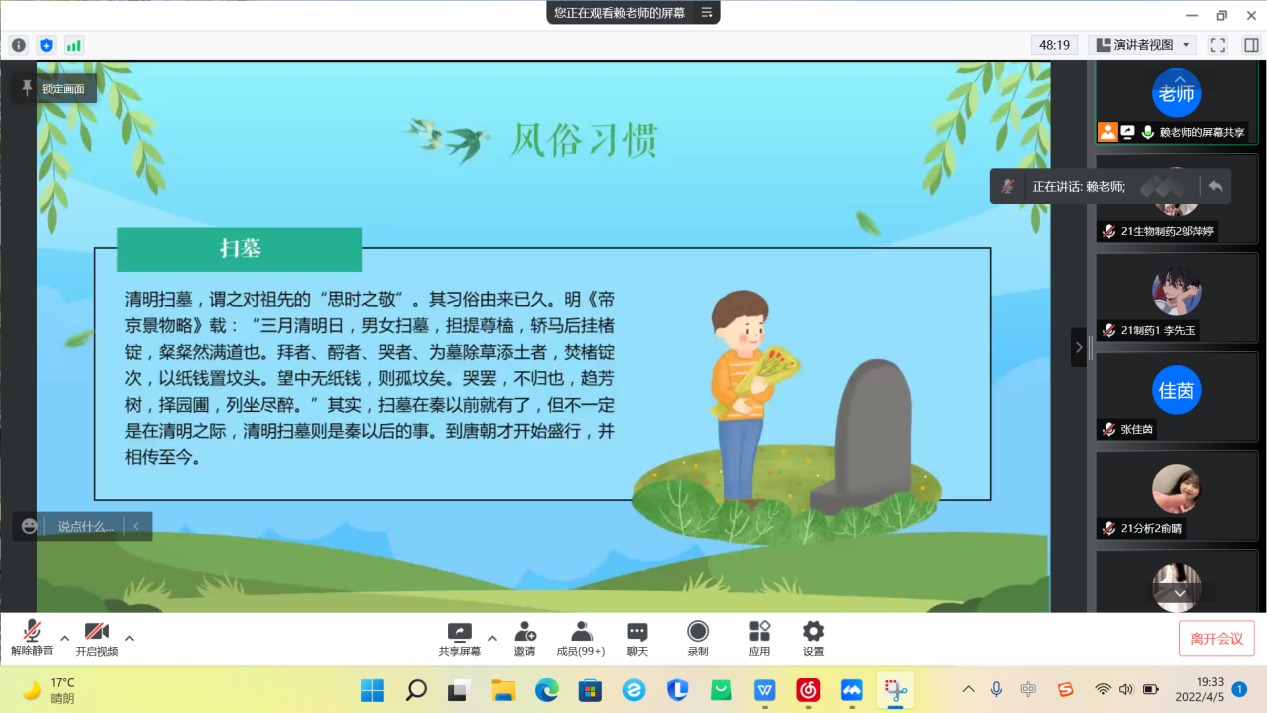Toggle the side panel layout icon
Screen dimensions: 1267x713
coord(1250,45)
